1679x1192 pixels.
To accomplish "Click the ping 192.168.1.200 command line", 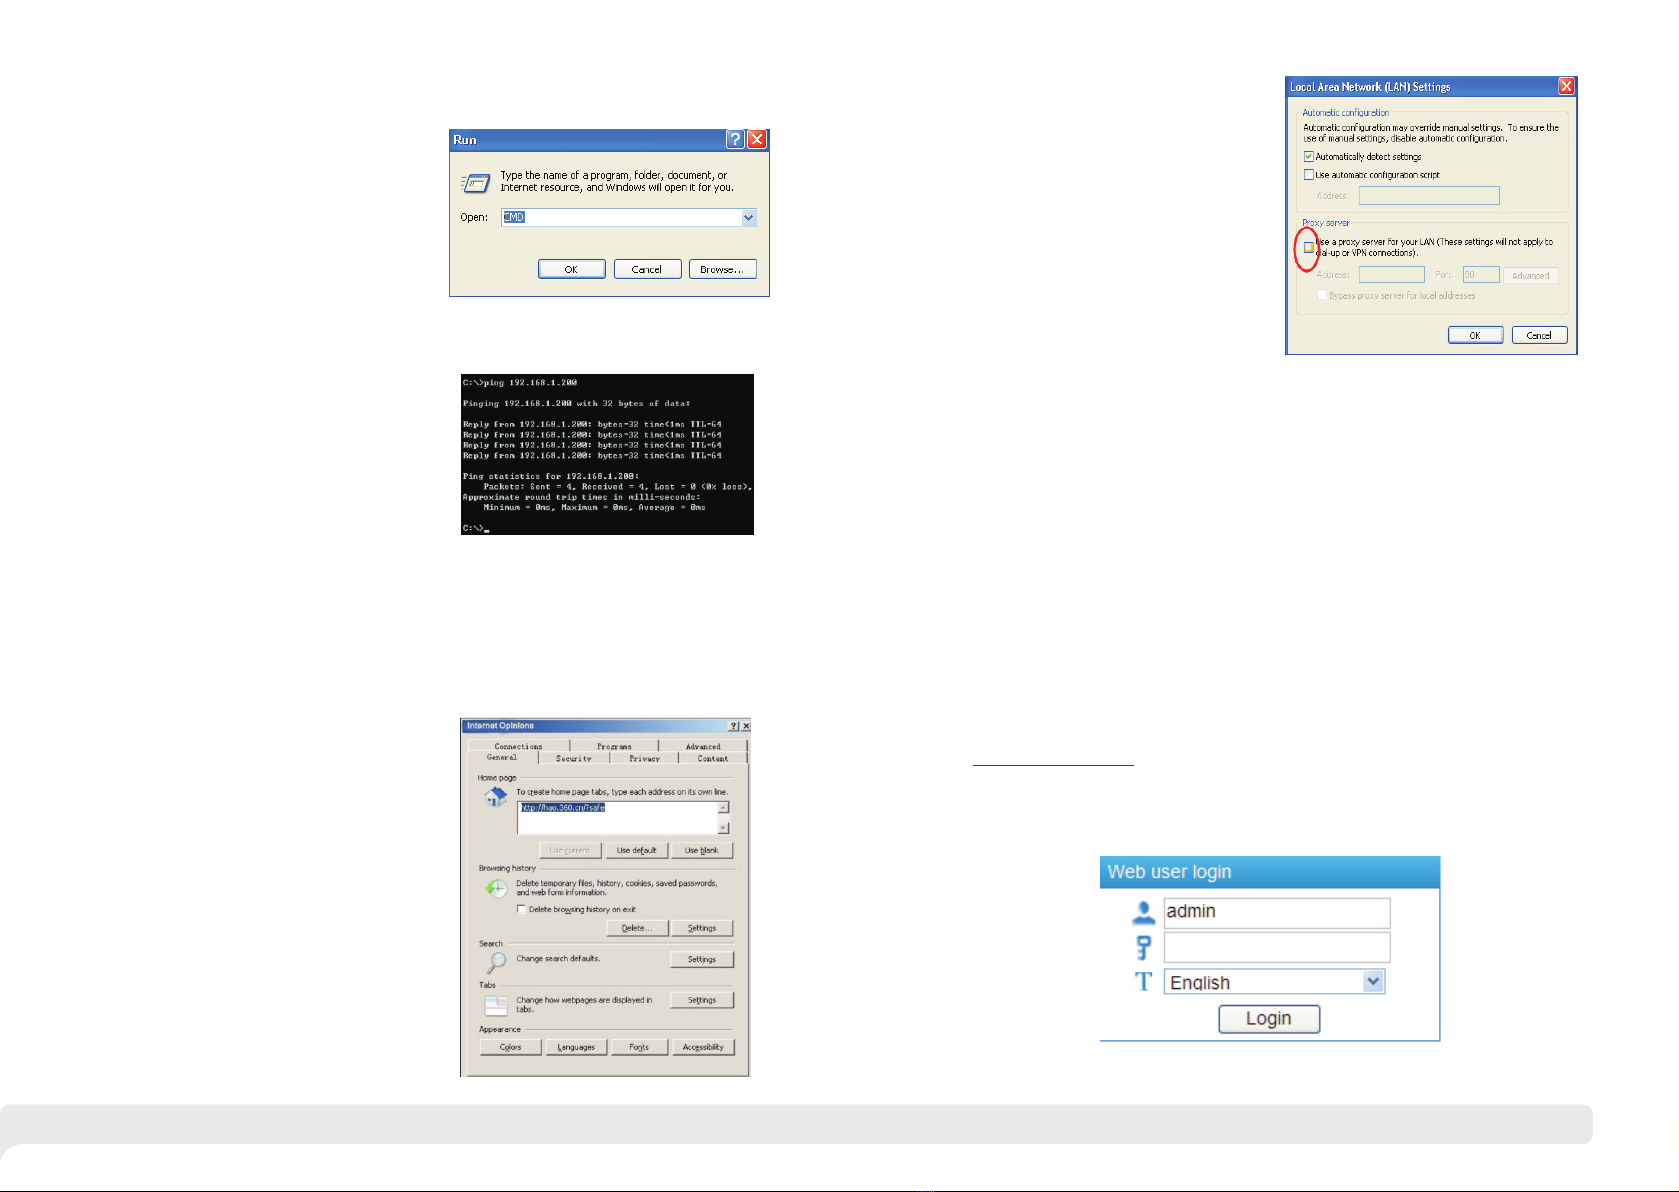I will click(520, 383).
